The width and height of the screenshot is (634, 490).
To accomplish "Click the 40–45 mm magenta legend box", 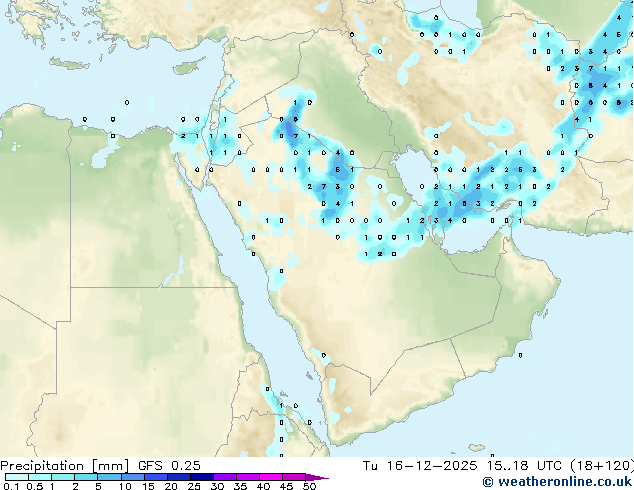I will click(271, 477).
